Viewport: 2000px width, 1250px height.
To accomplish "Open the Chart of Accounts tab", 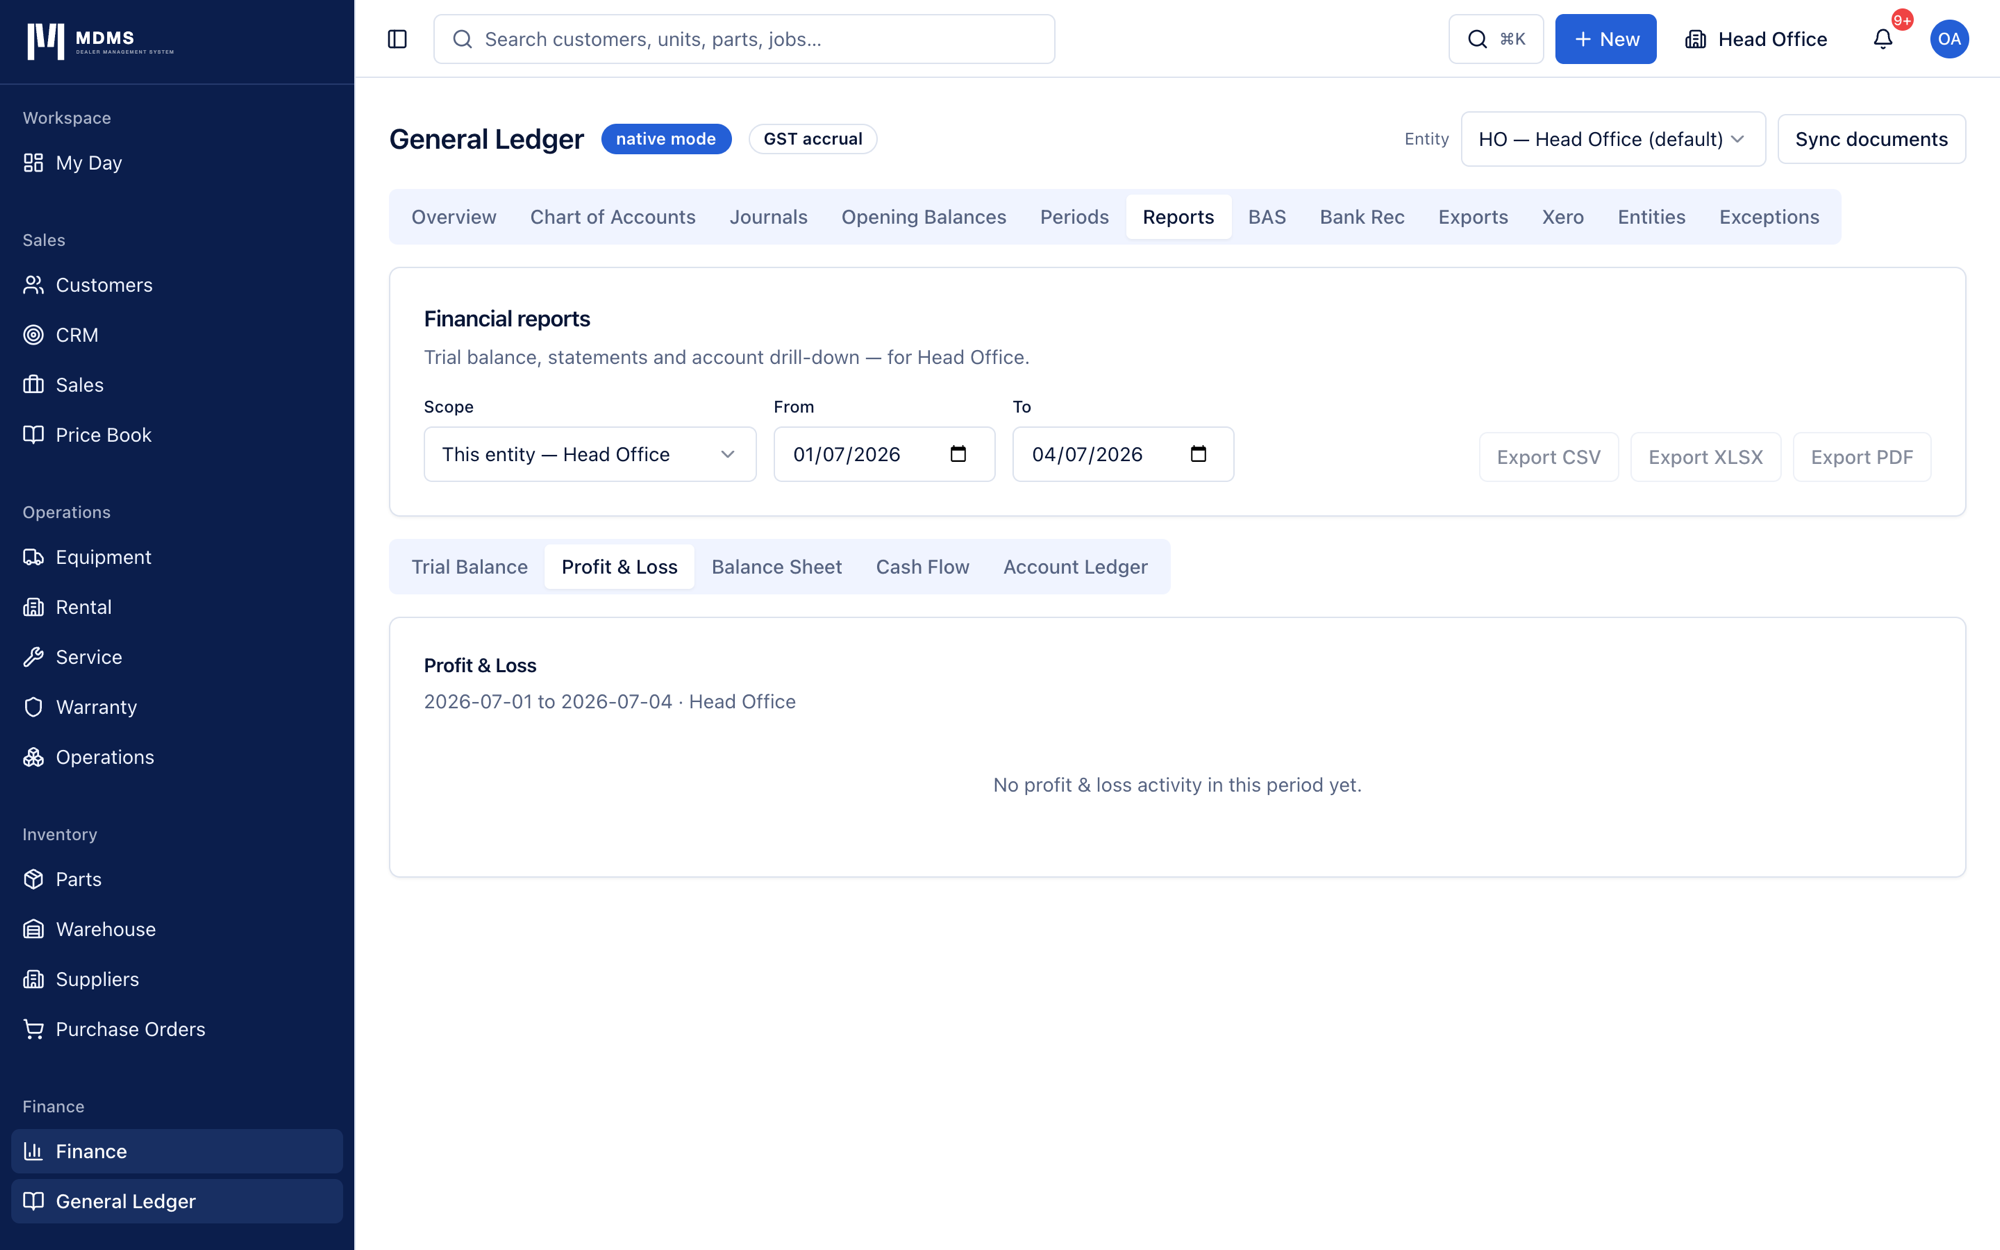I will [613, 217].
